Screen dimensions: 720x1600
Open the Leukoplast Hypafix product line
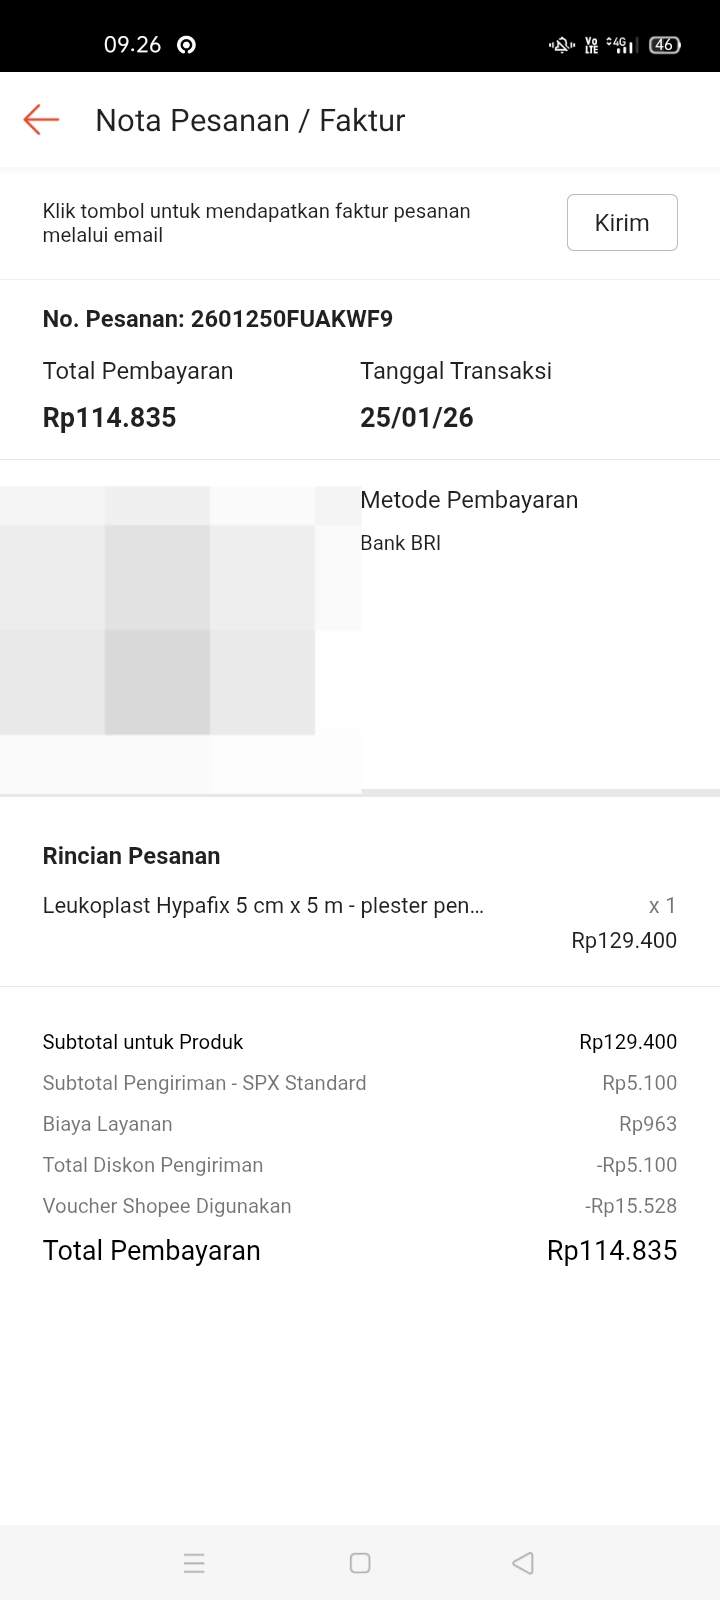263,906
